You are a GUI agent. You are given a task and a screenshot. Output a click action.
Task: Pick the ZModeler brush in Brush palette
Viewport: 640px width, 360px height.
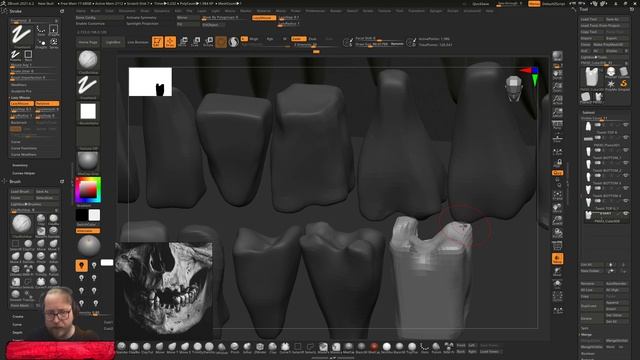click(x=16, y=270)
